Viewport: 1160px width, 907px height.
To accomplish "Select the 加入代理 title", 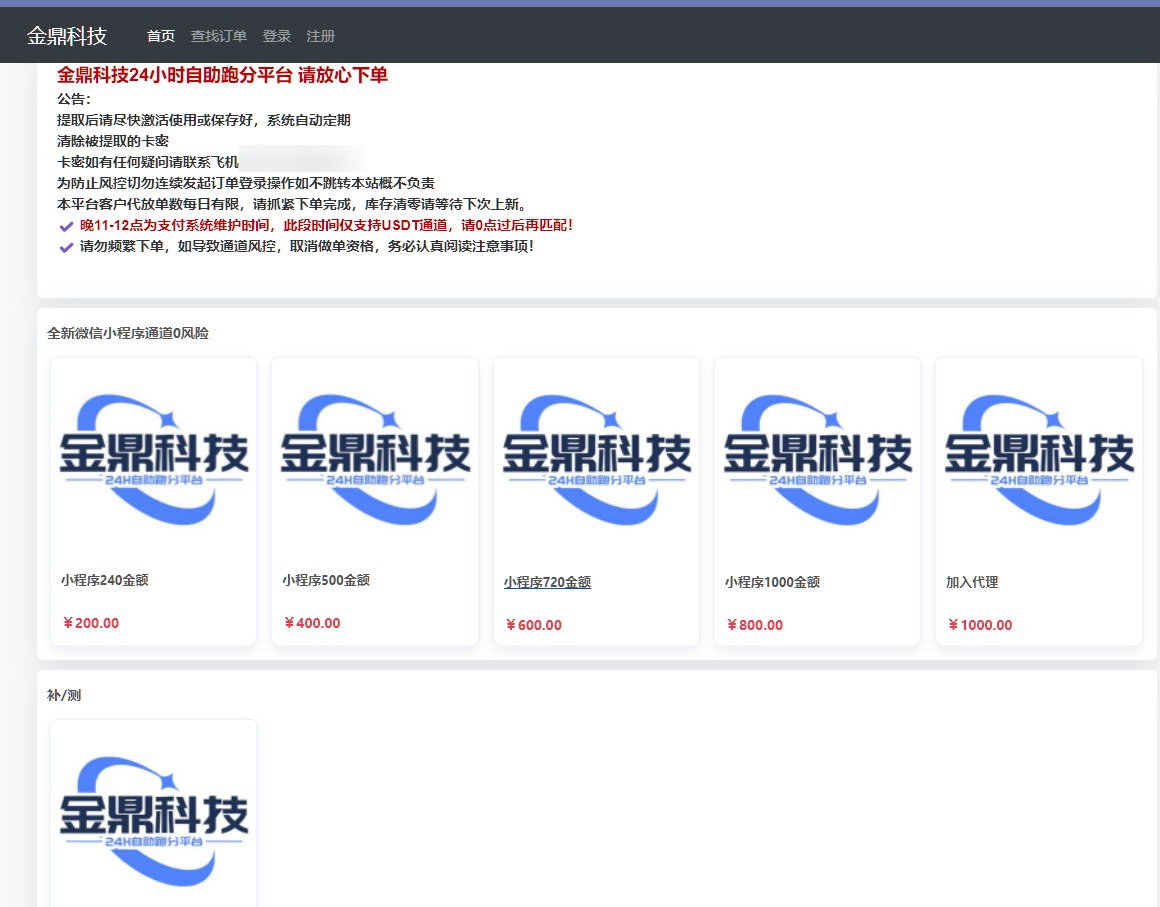I will coord(971,582).
